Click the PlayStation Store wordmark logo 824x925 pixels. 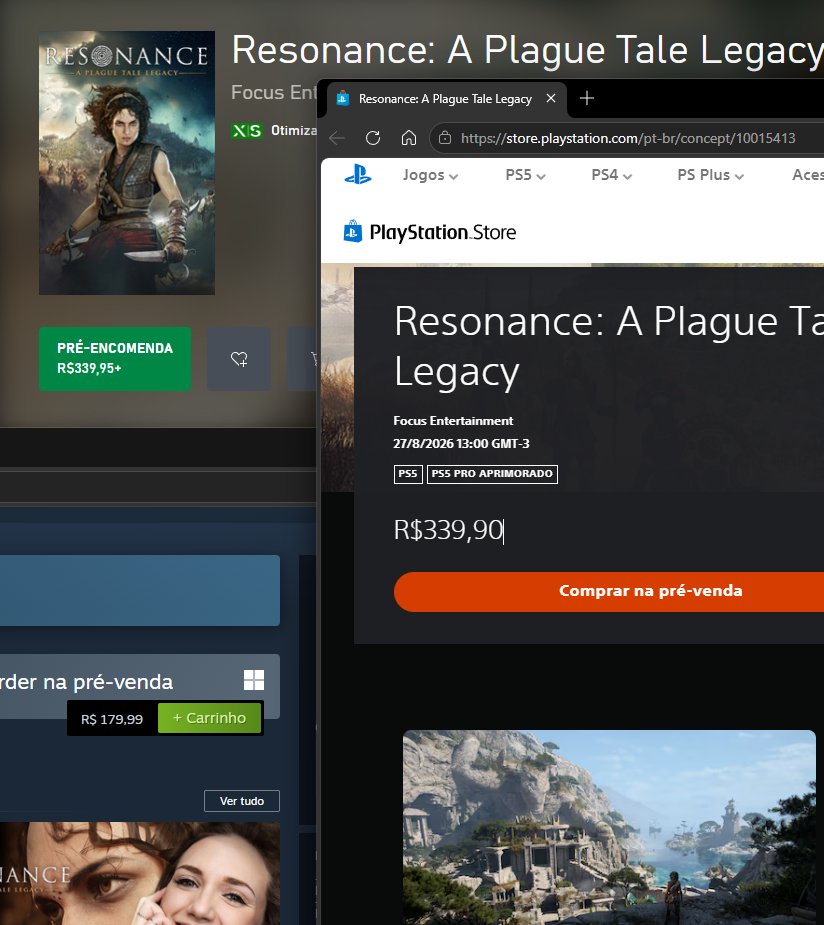(x=442, y=232)
